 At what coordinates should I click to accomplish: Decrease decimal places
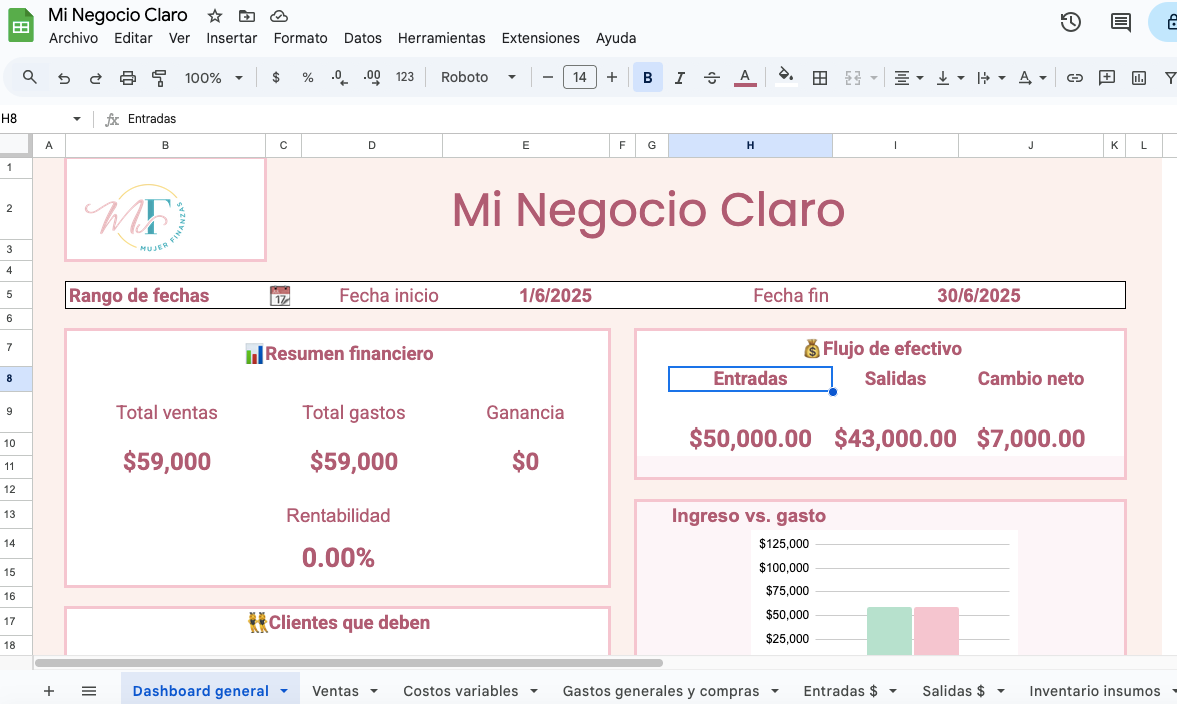339,77
